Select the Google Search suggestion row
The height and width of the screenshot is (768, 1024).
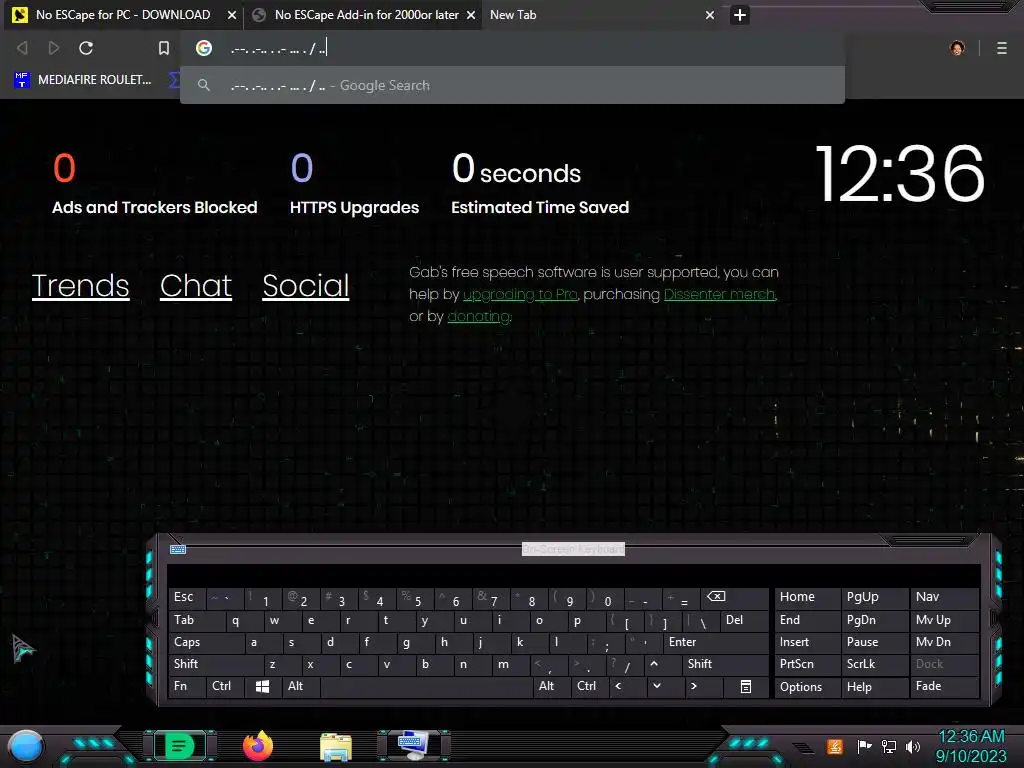tap(512, 86)
